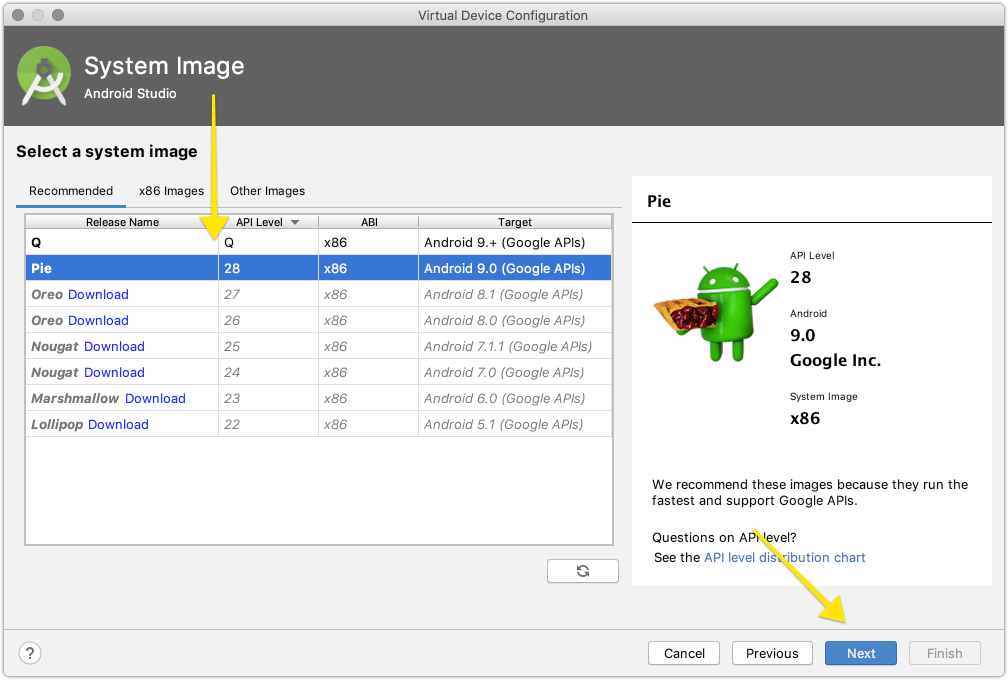Switch to the x86 Images tab
The width and height of the screenshot is (1008, 680).
click(171, 191)
